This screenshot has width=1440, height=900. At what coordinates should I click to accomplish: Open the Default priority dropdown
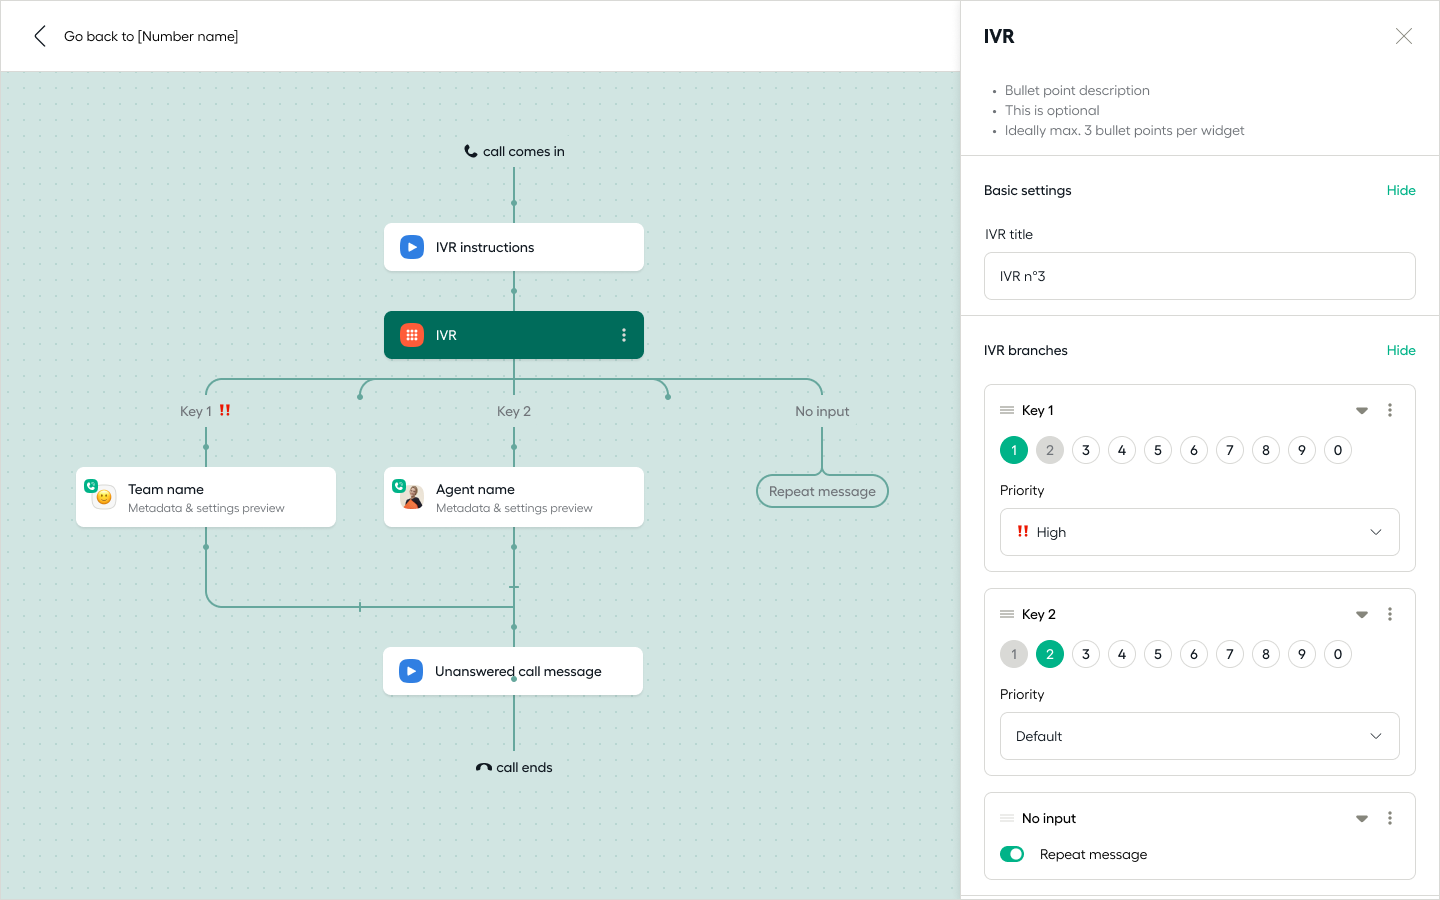point(1199,736)
